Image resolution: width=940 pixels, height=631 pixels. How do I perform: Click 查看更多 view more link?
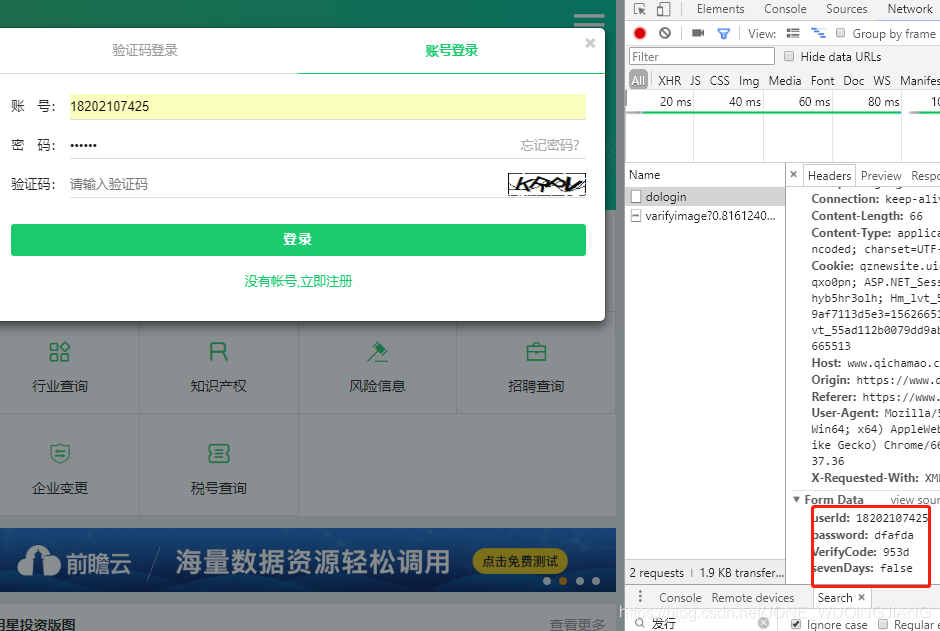(577, 624)
